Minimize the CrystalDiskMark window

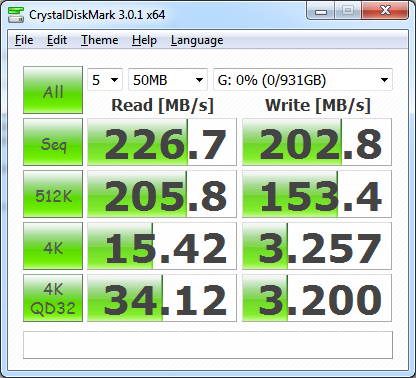(x=321, y=11)
